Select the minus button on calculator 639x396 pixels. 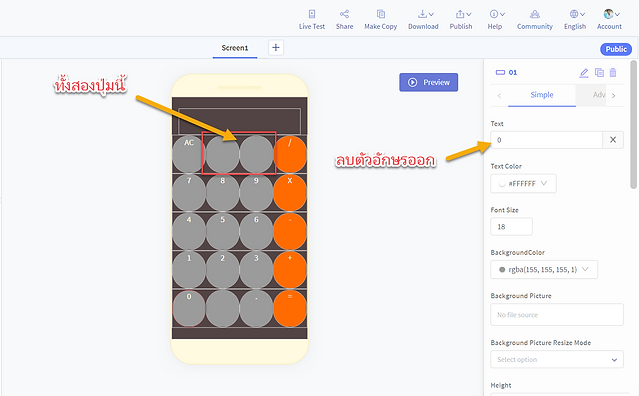290,231
